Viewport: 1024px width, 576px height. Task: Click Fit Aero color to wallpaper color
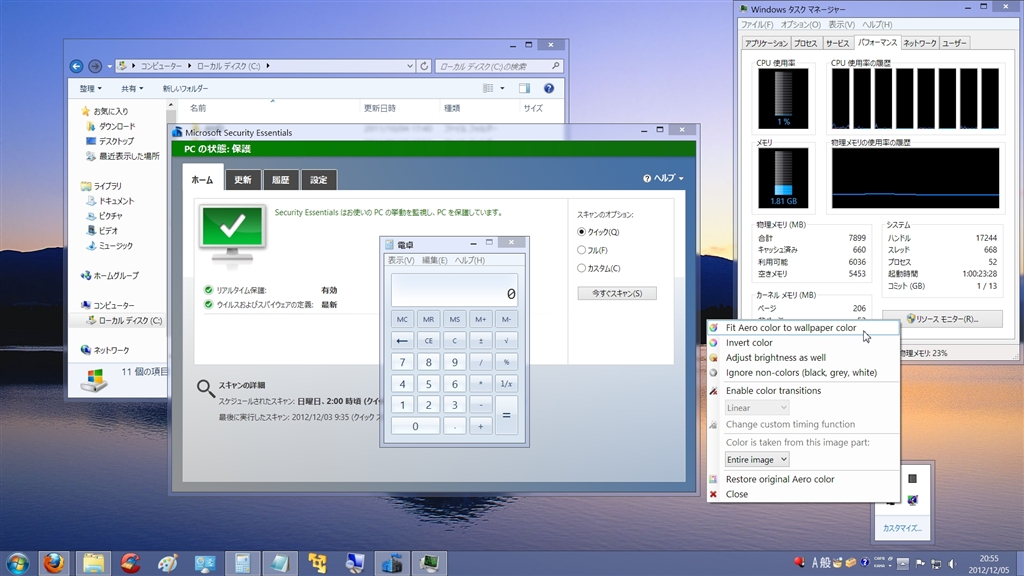803,327
